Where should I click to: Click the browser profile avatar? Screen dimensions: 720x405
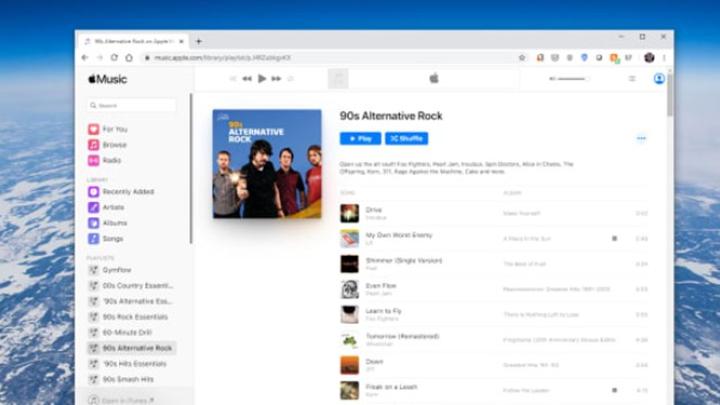pos(649,57)
